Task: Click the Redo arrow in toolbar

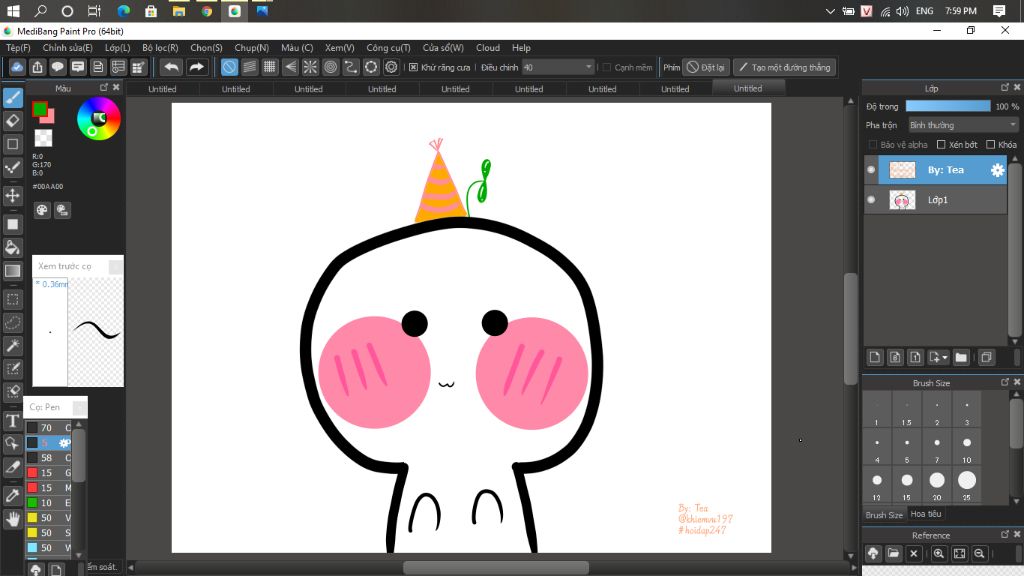Action: coord(196,67)
